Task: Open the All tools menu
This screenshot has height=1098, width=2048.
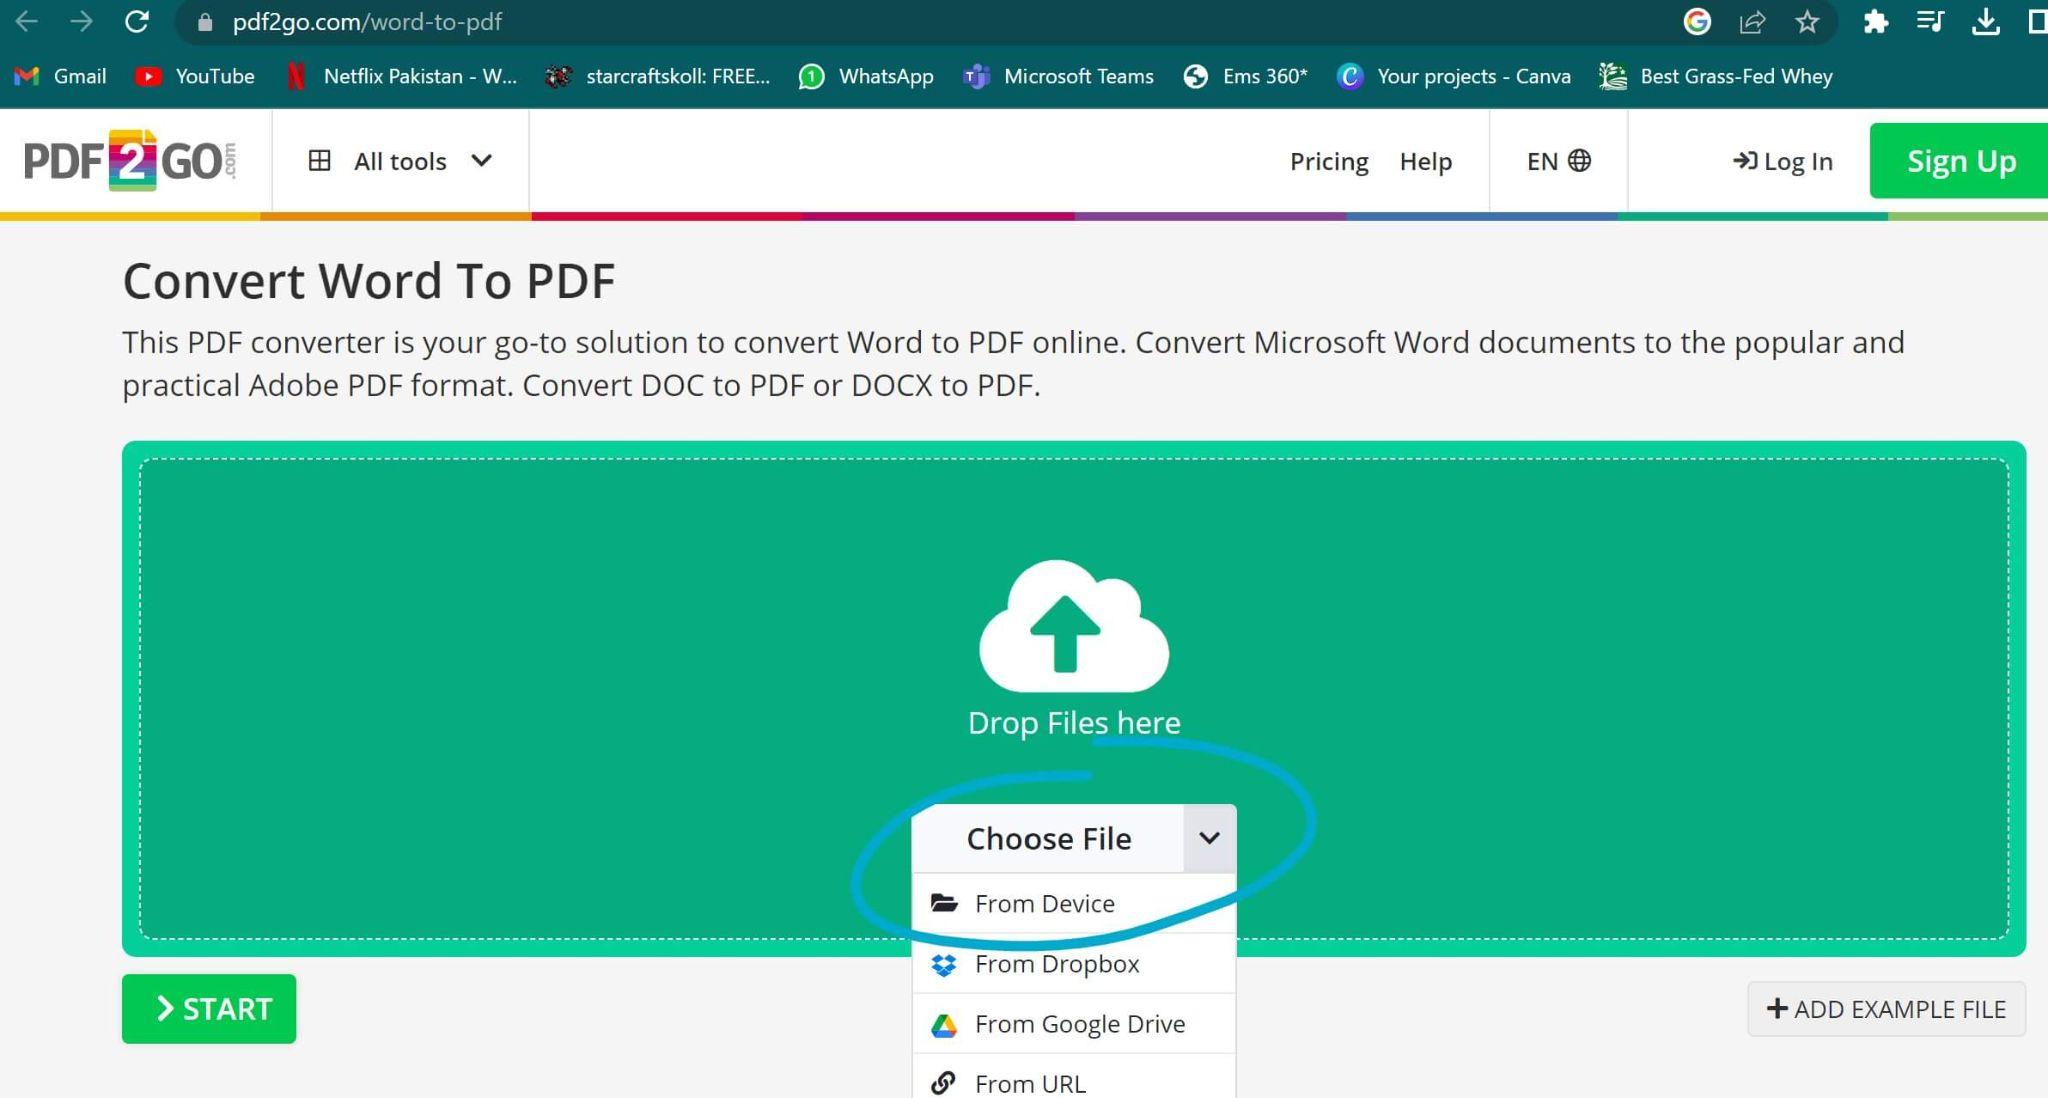Action: coord(400,160)
